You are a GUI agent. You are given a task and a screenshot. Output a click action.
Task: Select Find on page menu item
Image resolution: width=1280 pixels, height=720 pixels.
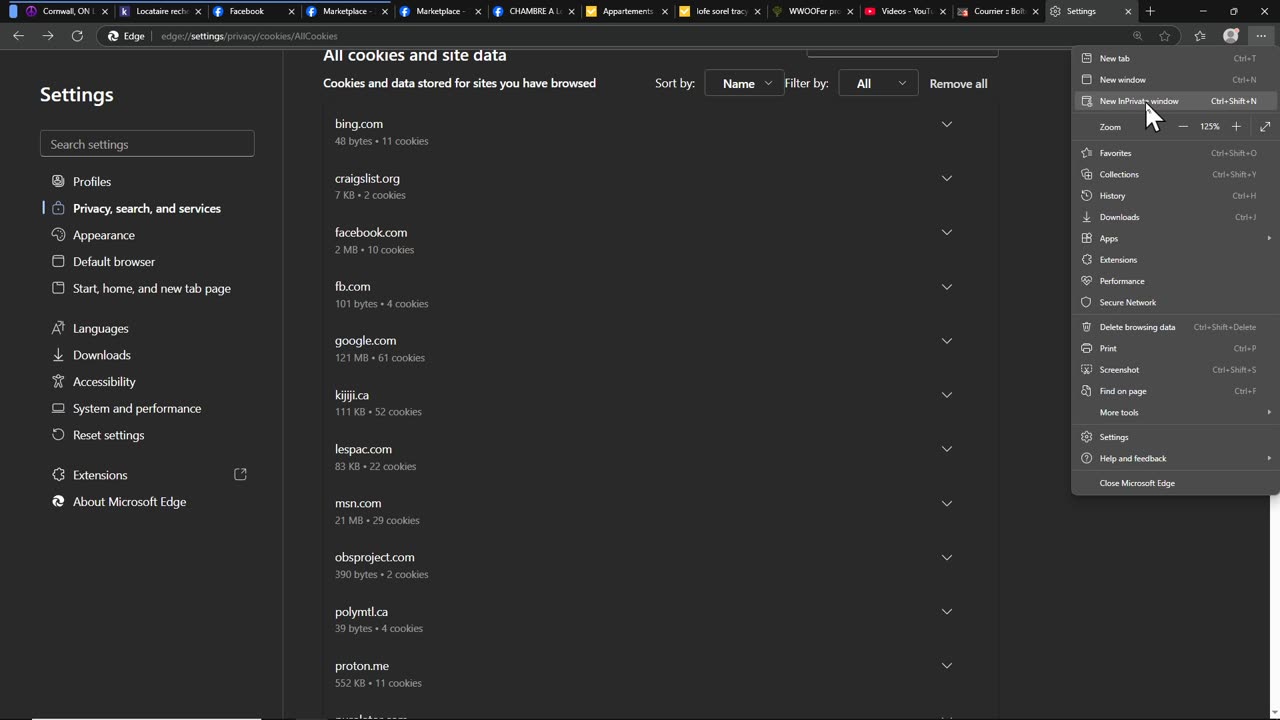click(1175, 391)
